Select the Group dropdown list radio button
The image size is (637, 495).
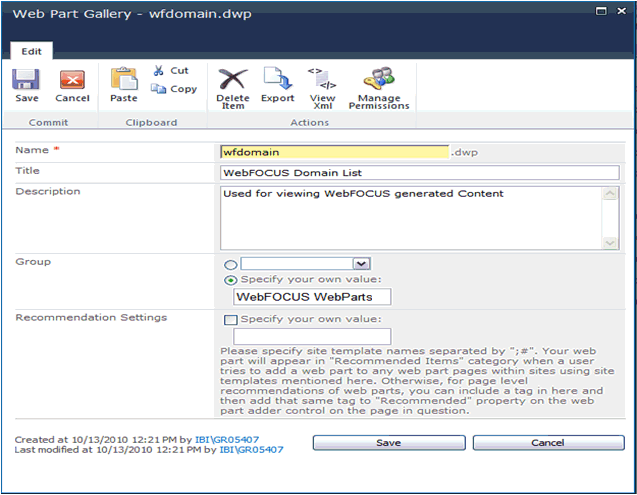229,264
